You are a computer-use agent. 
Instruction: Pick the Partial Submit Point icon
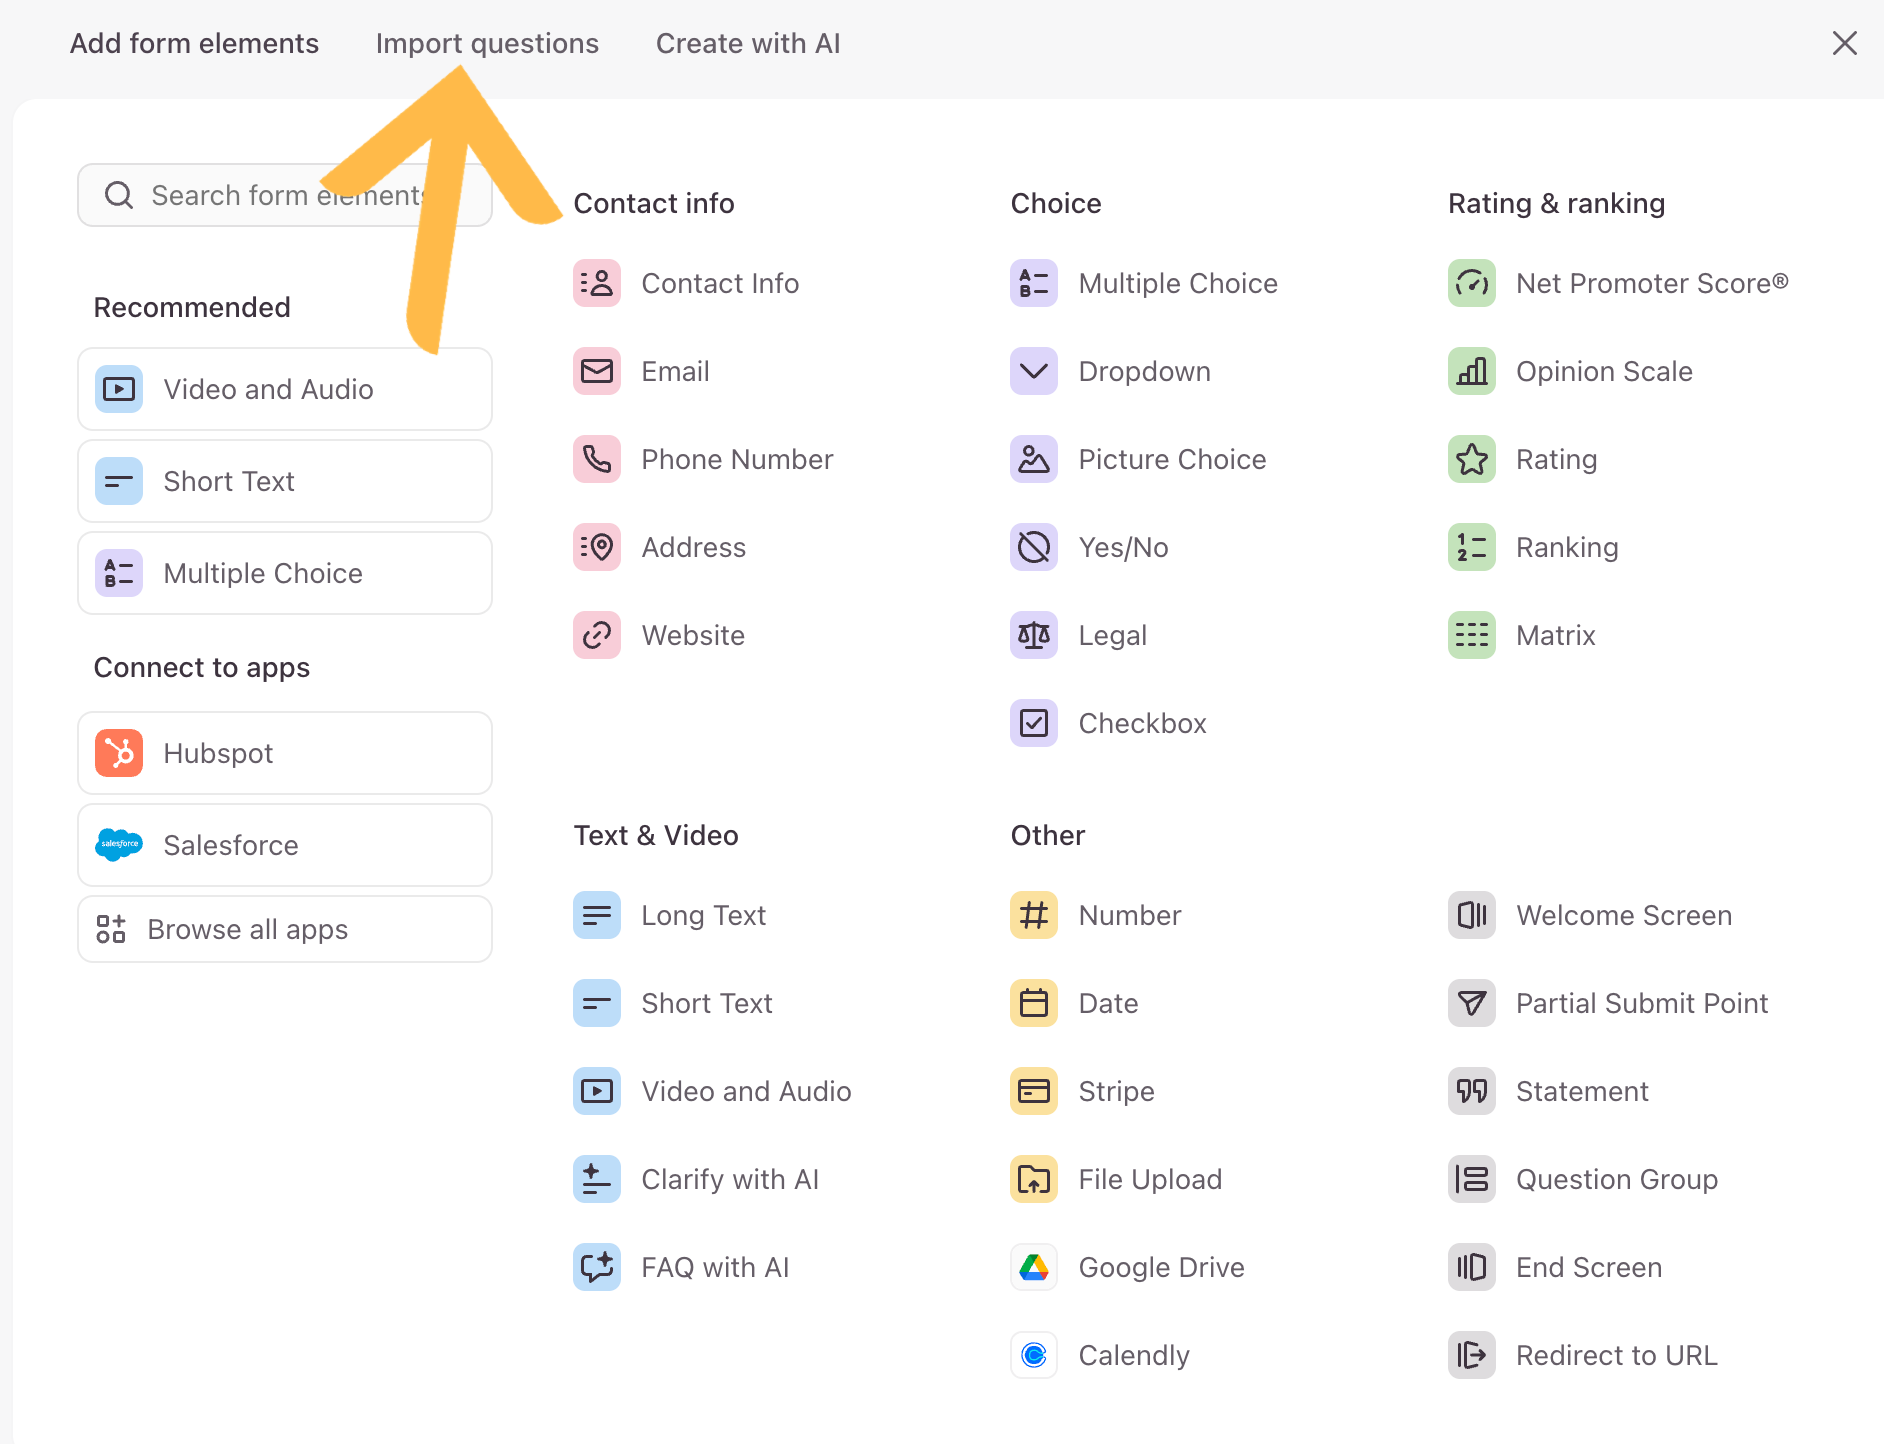(x=1471, y=1003)
